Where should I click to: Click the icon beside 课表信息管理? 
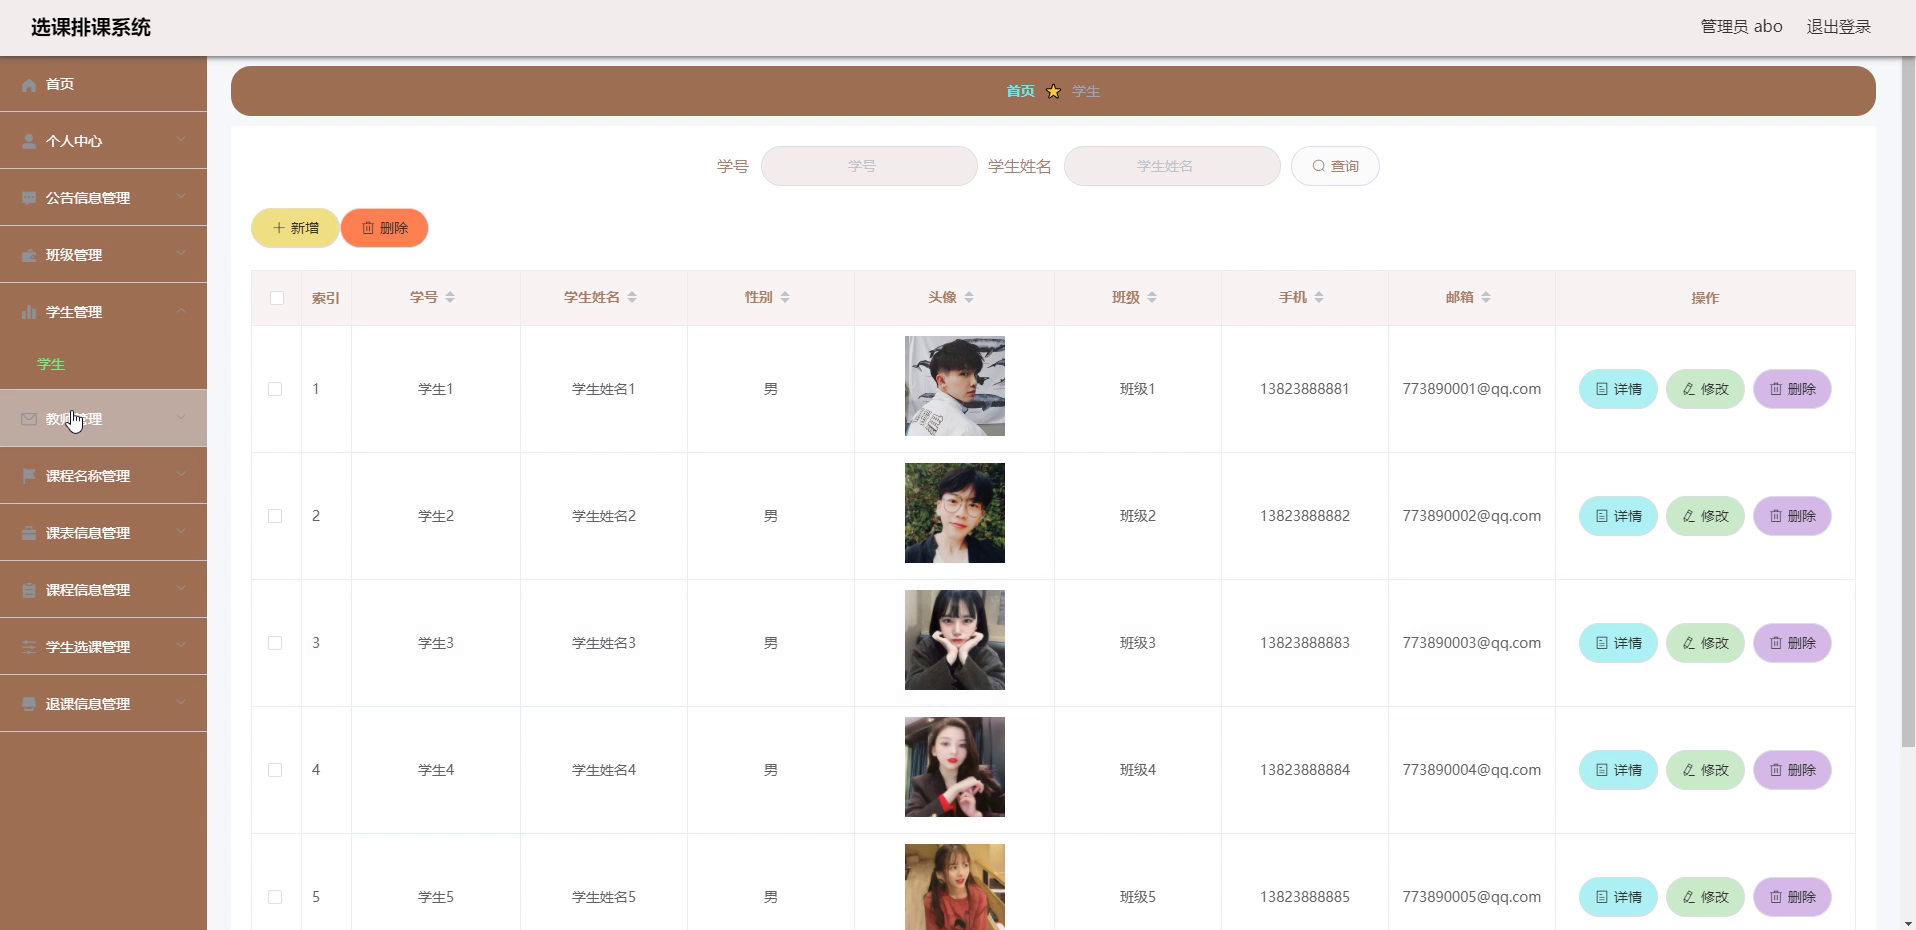29,534
